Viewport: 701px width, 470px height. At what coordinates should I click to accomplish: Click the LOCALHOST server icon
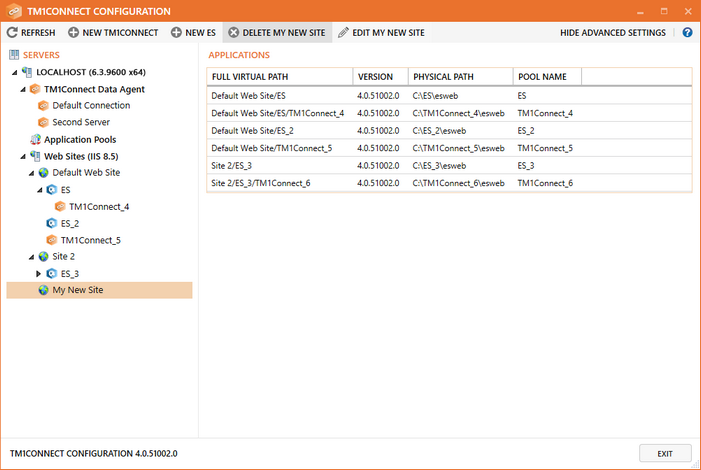27,72
